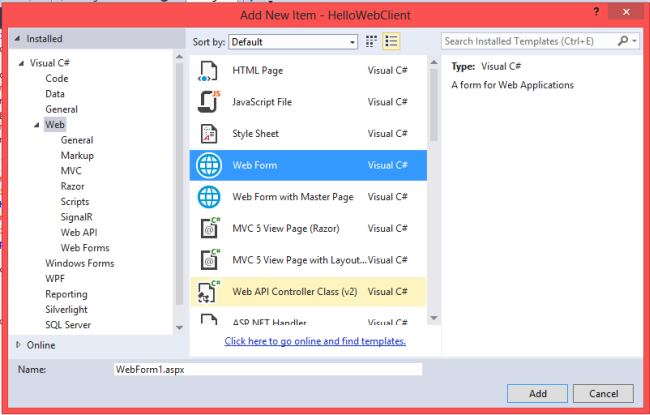650x415 pixels.
Task: Choose MVC 5 View Page (Razor) label
Action: (x=286, y=228)
